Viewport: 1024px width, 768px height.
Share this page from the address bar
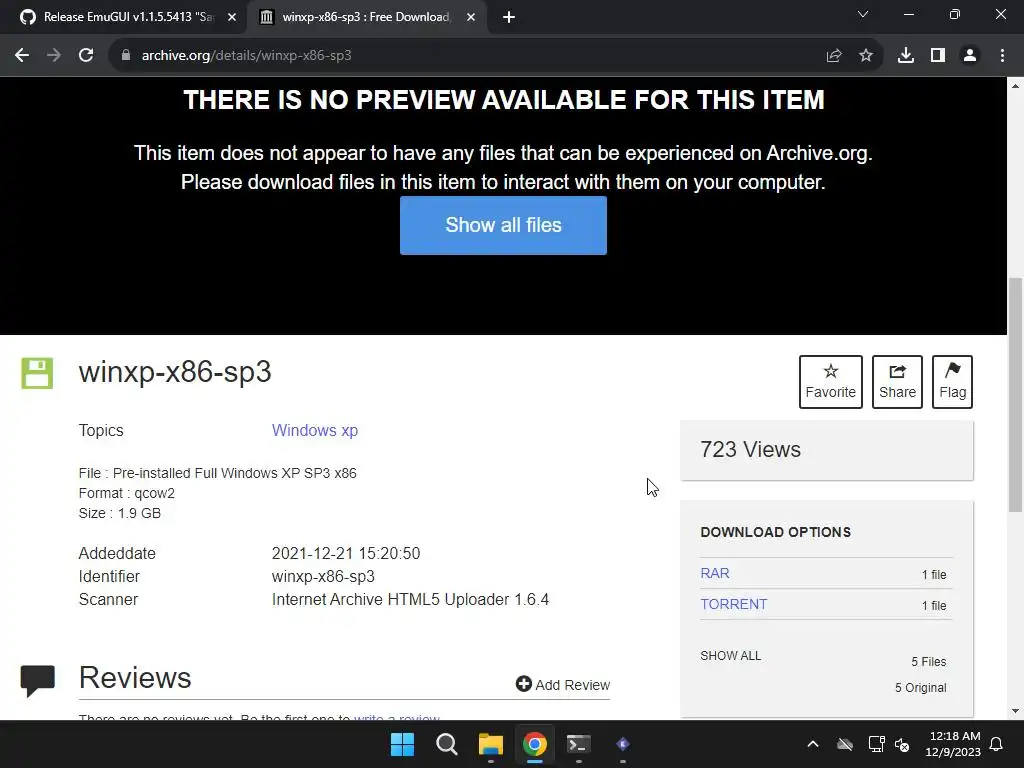[x=834, y=56]
